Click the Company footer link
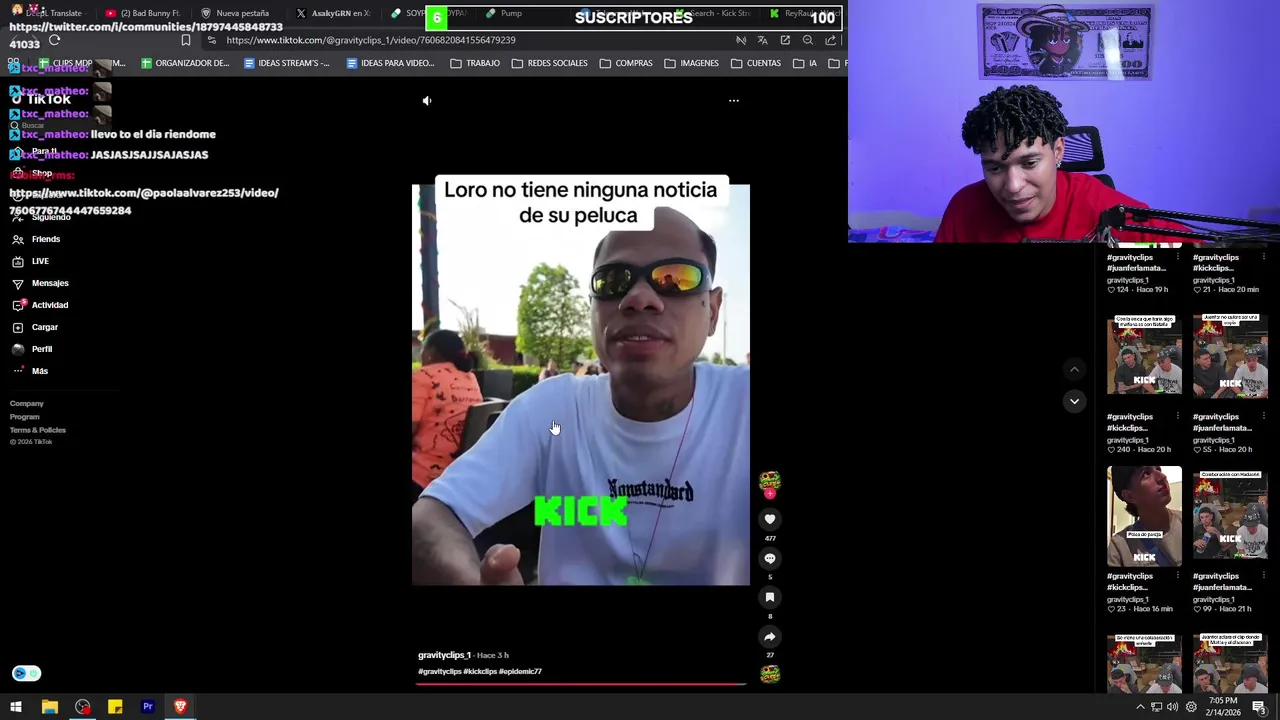 pos(27,404)
